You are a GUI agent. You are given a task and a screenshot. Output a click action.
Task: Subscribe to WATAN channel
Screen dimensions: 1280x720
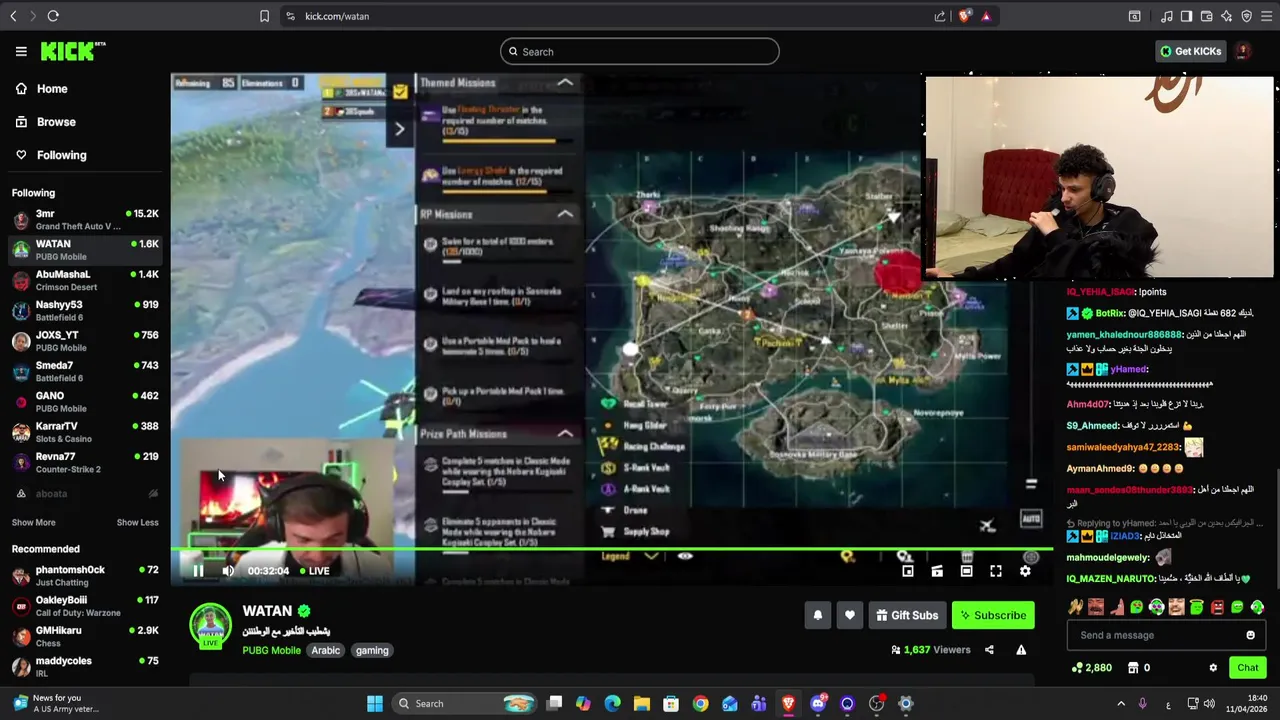[993, 615]
